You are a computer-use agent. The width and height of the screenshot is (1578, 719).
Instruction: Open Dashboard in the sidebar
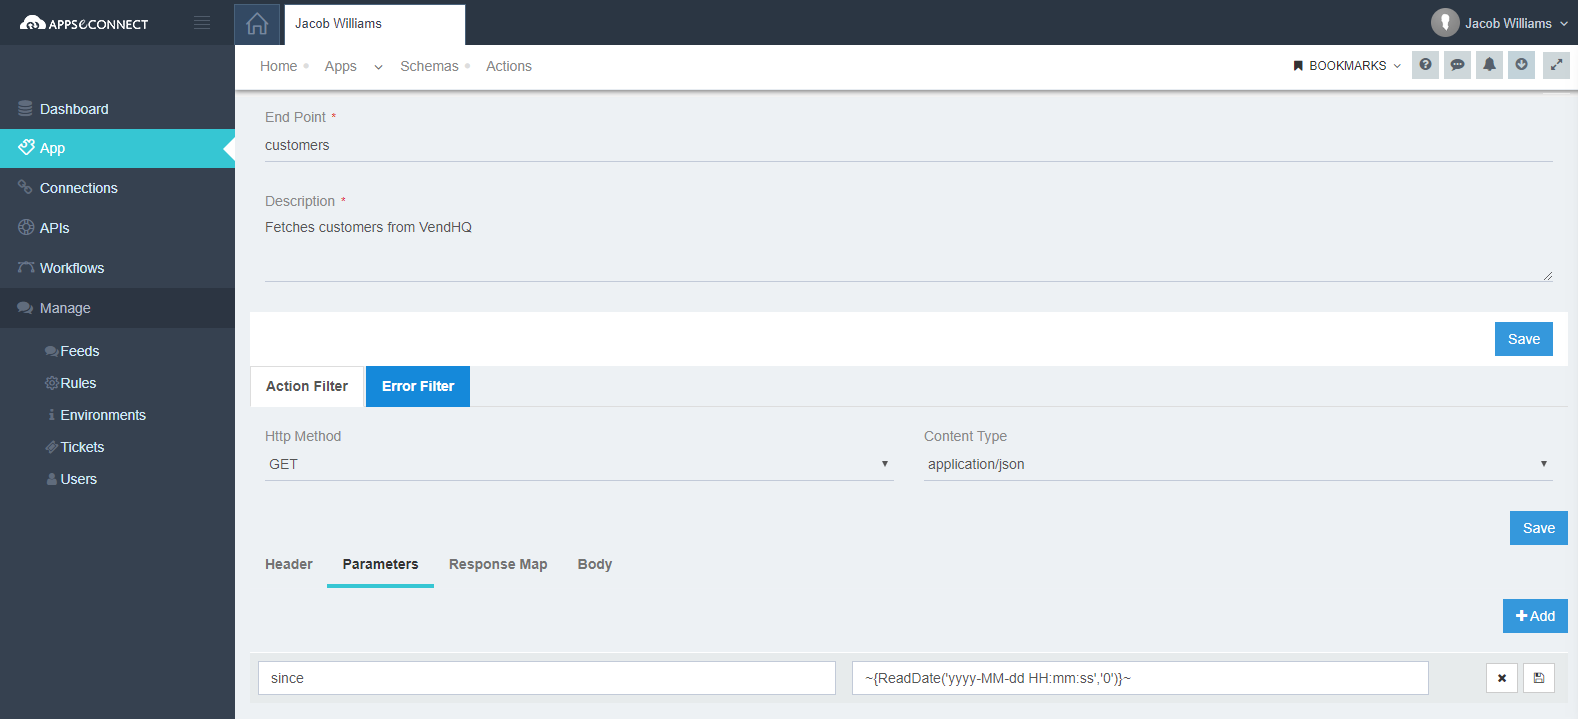pos(117,109)
